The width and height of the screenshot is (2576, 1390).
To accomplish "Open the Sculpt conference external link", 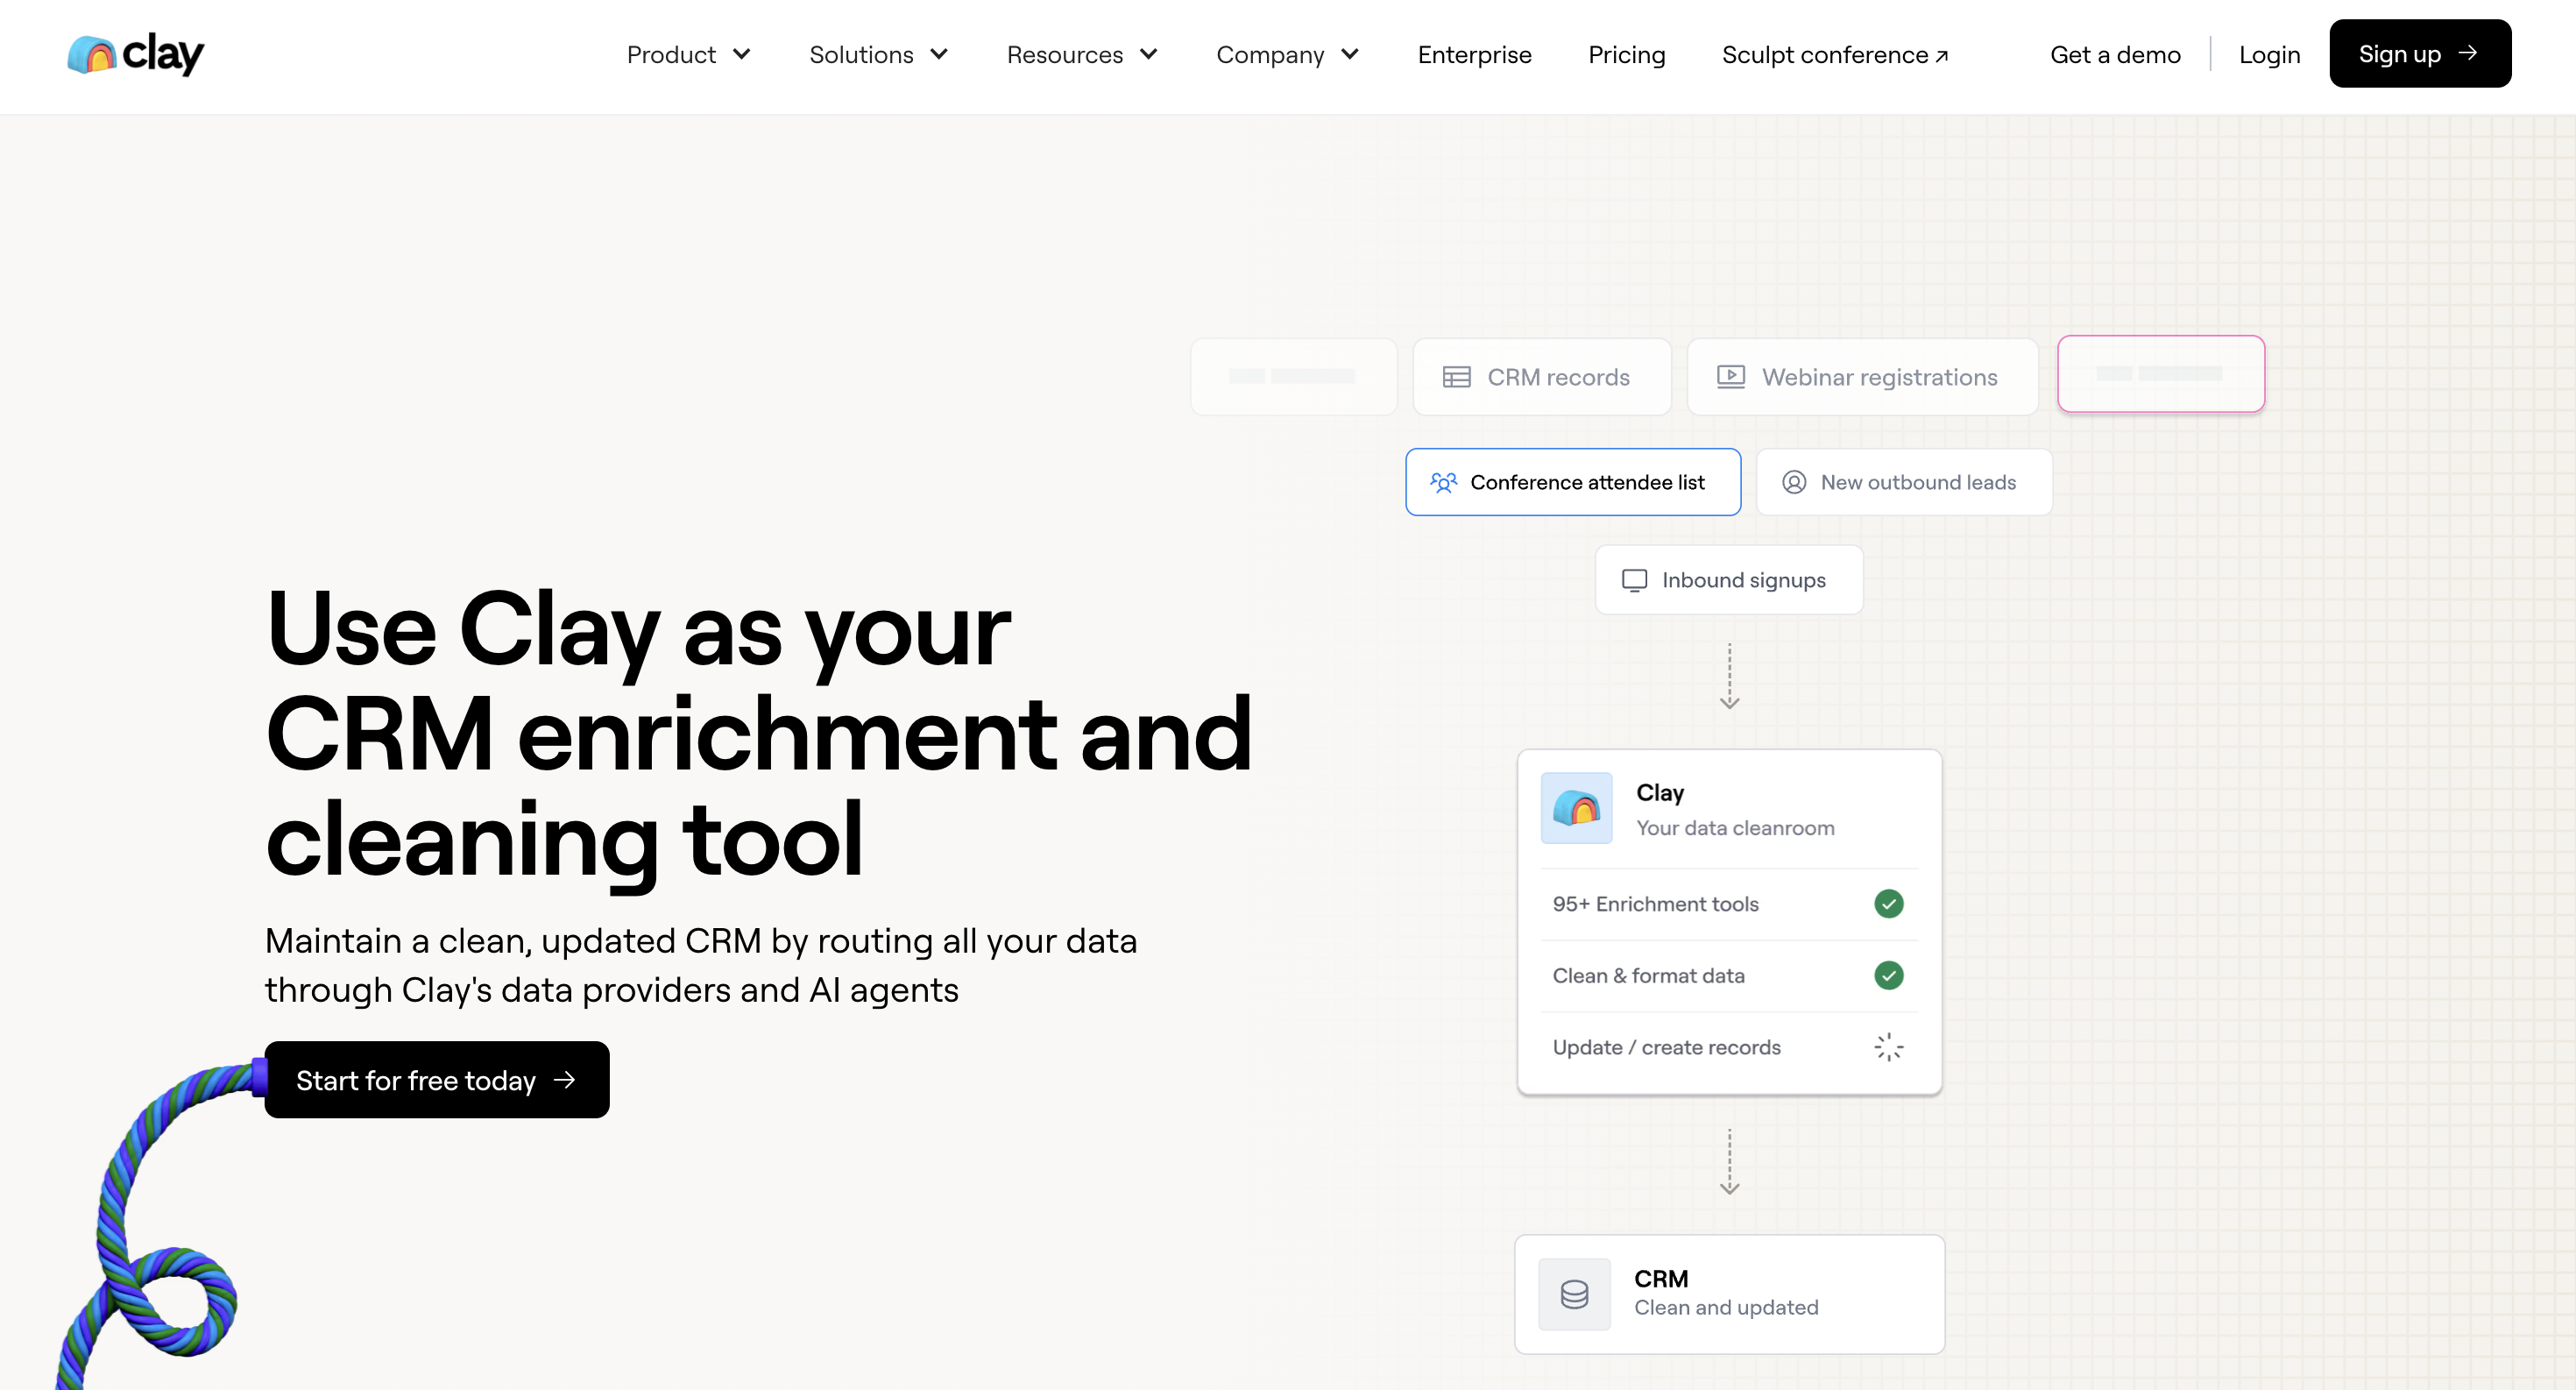I will [1834, 55].
